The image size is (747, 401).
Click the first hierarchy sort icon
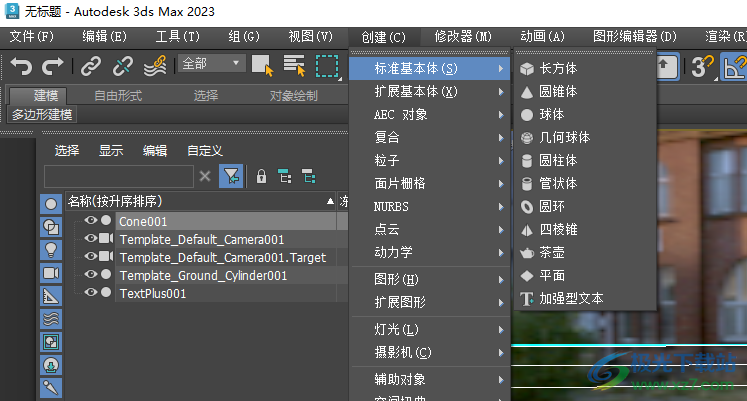pos(284,177)
